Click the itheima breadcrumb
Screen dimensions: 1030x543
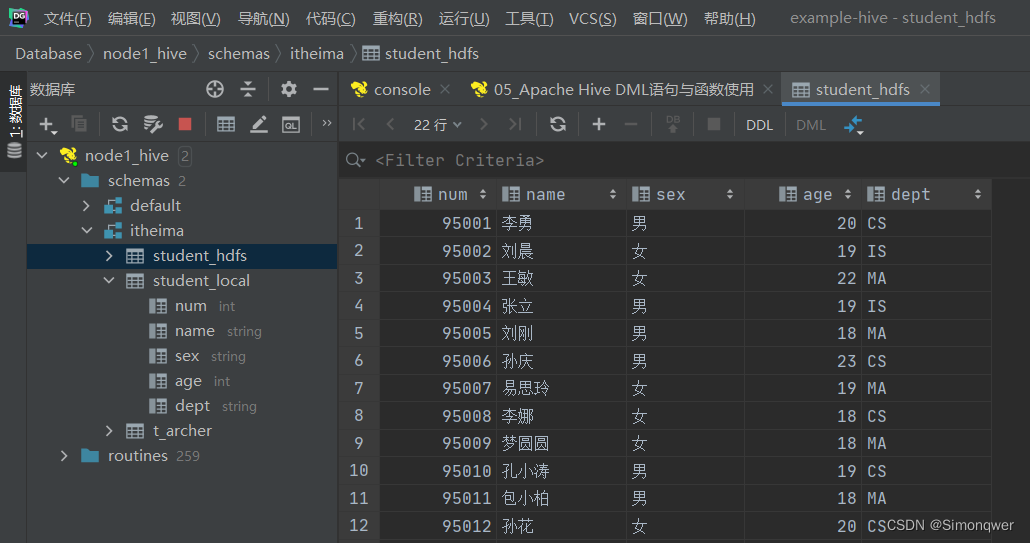[317, 54]
